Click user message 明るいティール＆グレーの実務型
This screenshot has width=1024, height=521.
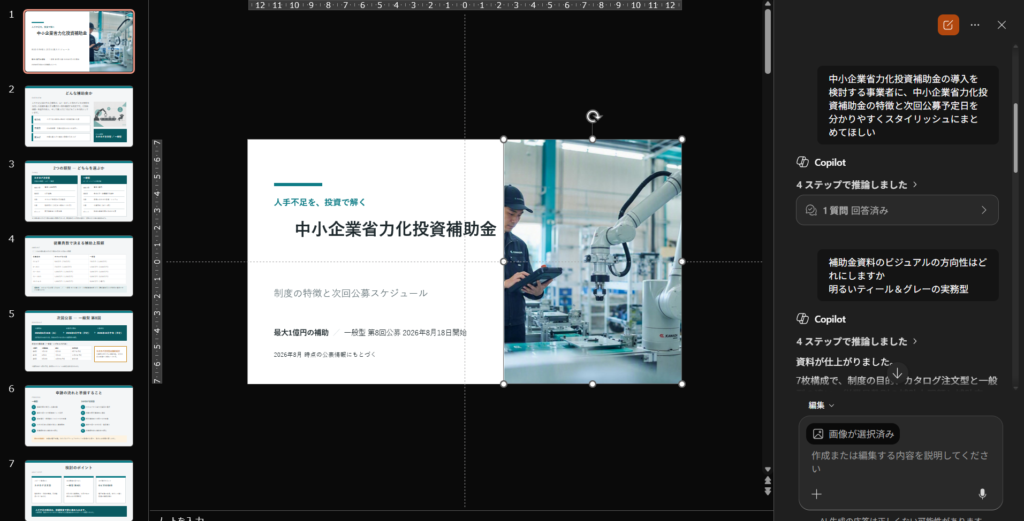[x=899, y=289]
